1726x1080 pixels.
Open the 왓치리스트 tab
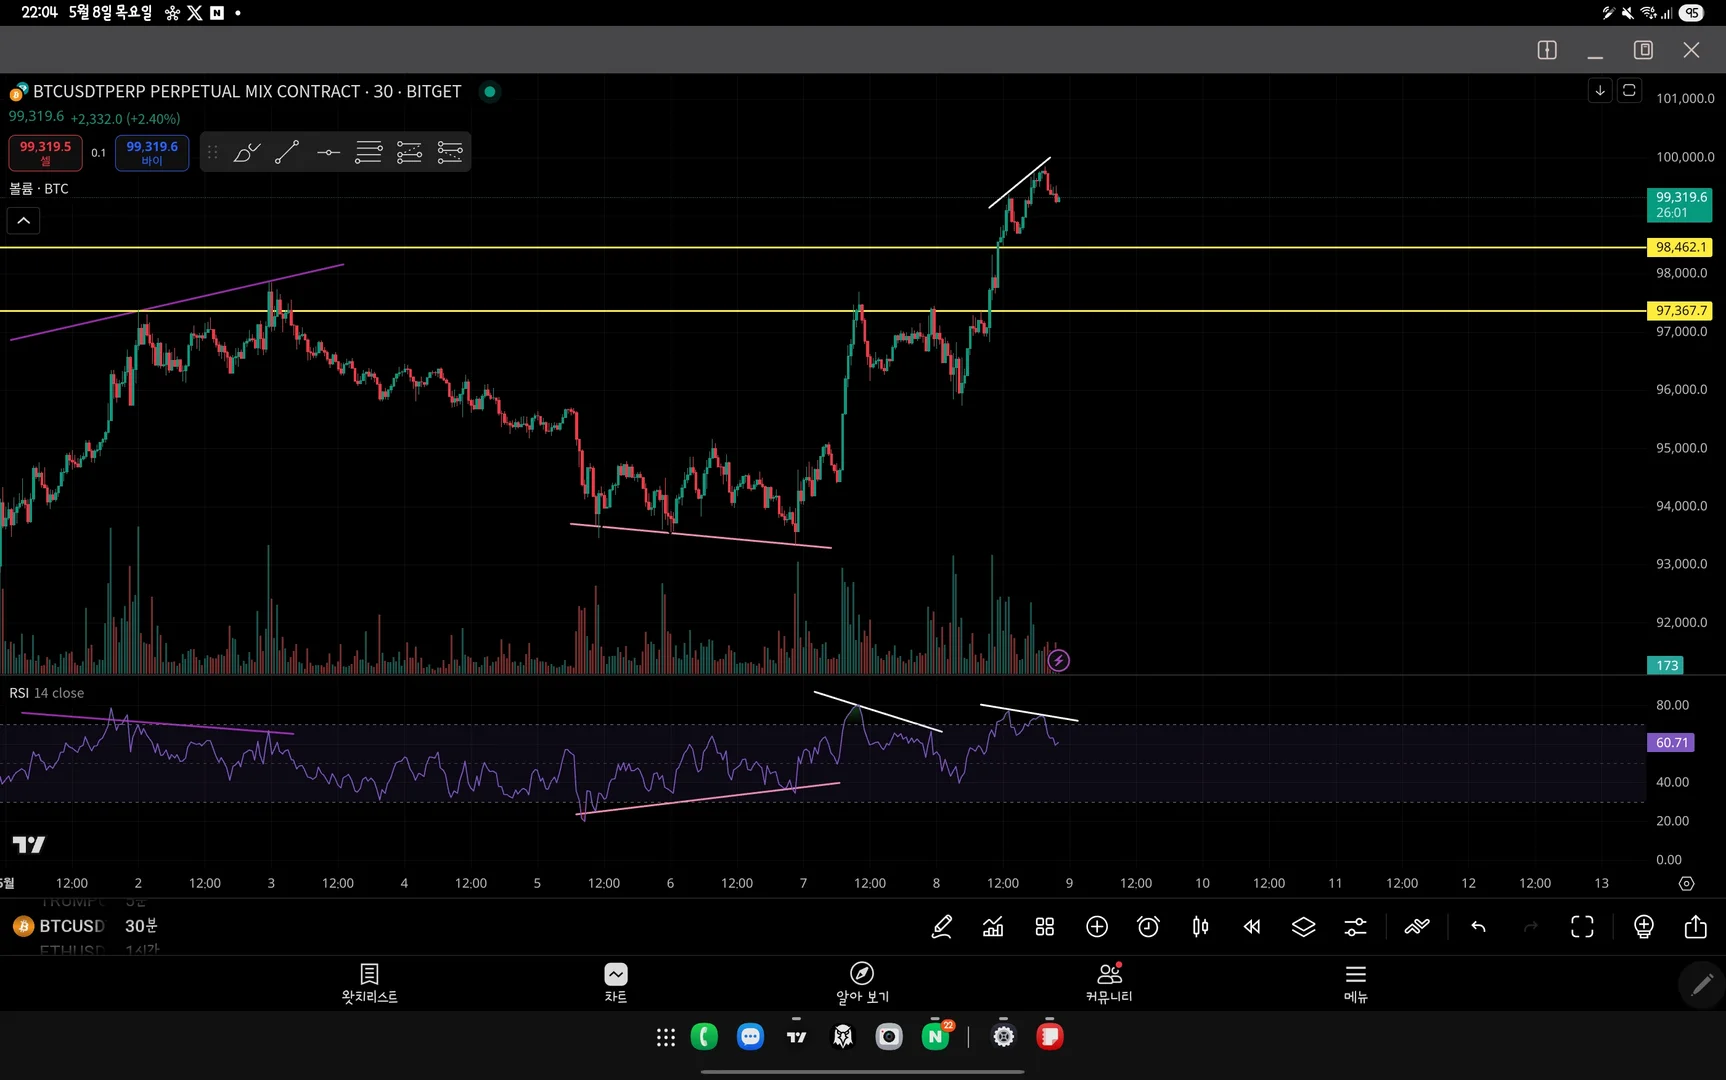(369, 983)
